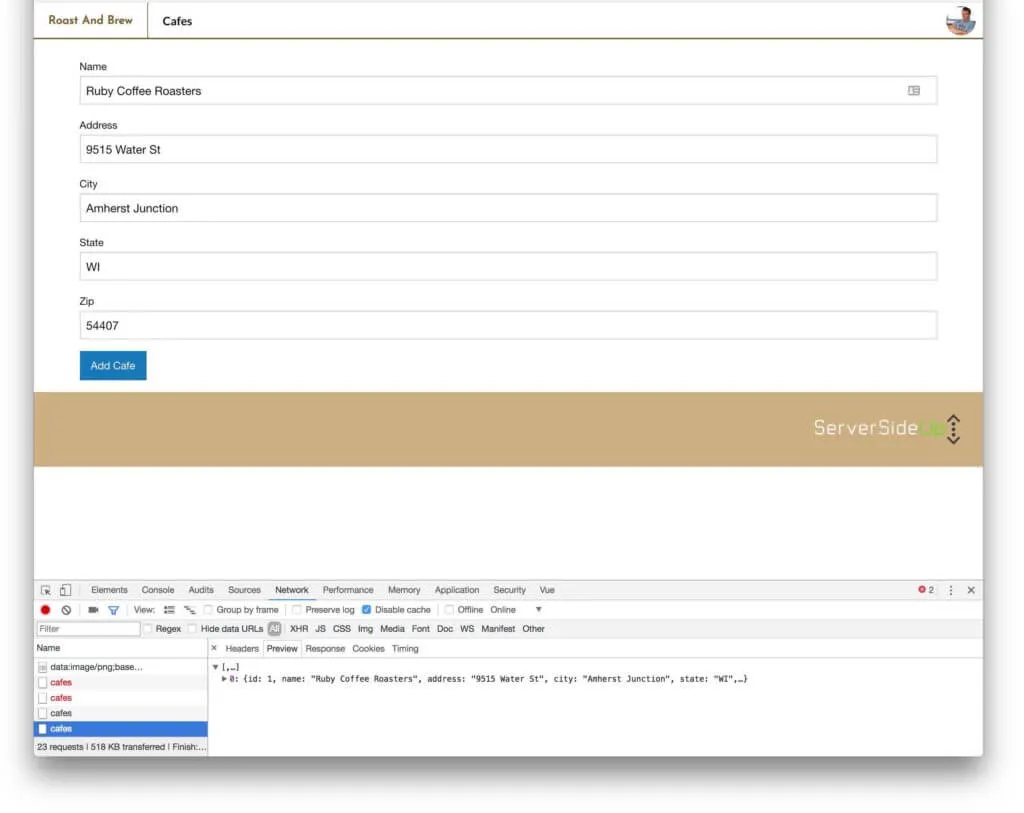Click the network Filter input box
This screenshot has width=1024, height=813.
click(88, 629)
